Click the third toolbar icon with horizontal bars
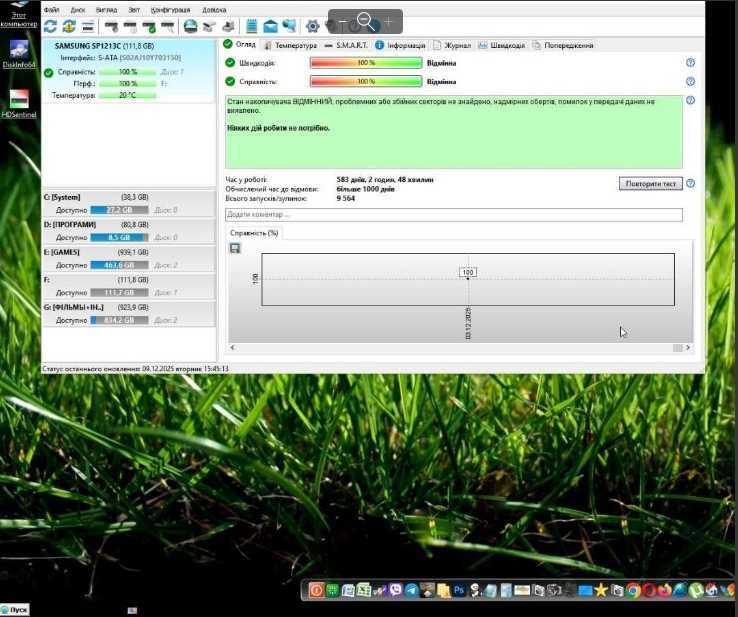Viewport: 738px width, 617px height. coord(88,26)
